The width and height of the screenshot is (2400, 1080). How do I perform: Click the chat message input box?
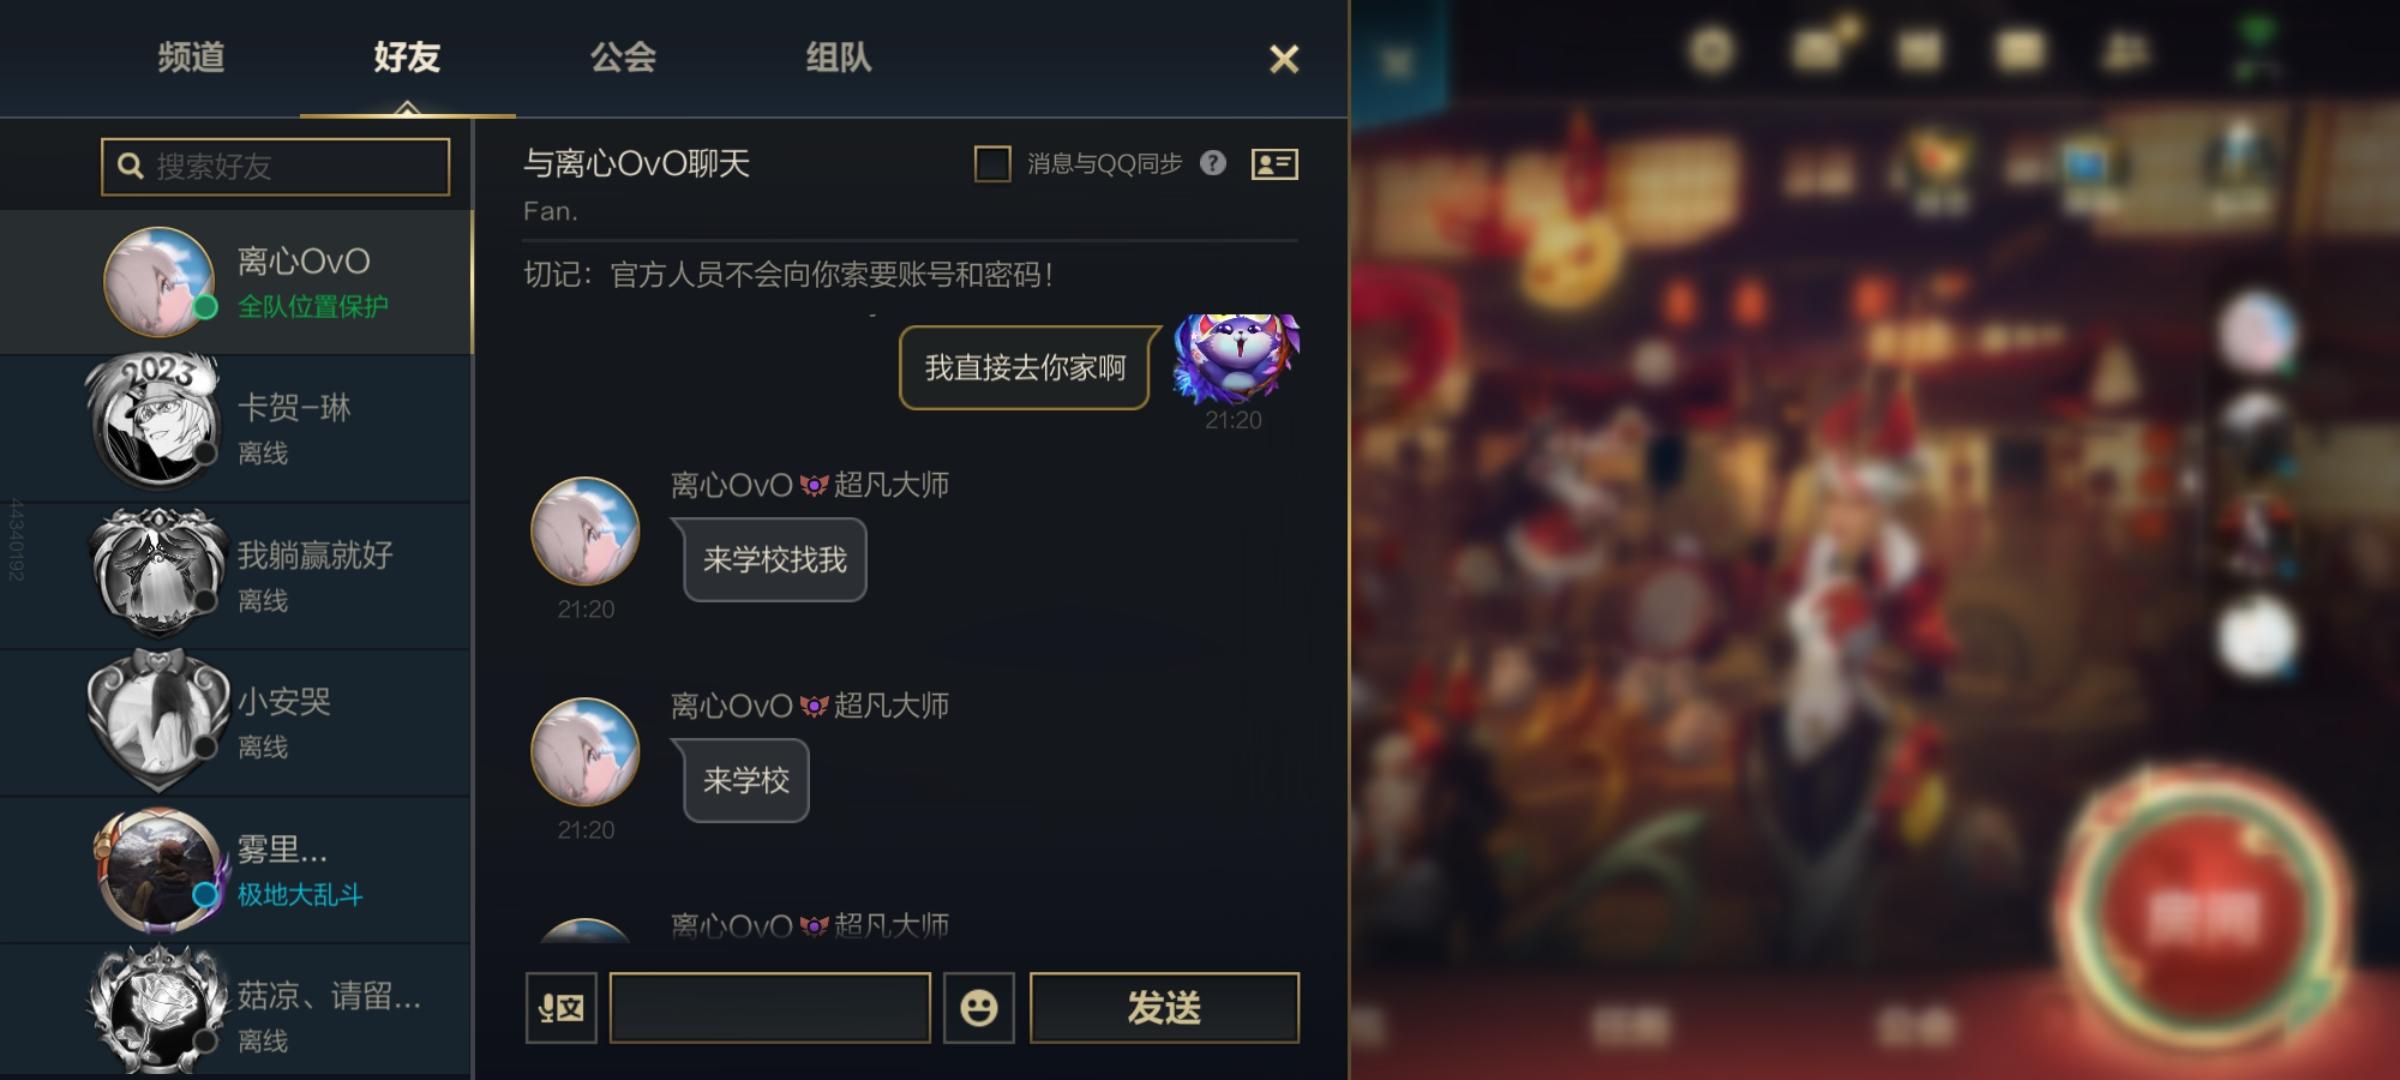(x=770, y=1007)
